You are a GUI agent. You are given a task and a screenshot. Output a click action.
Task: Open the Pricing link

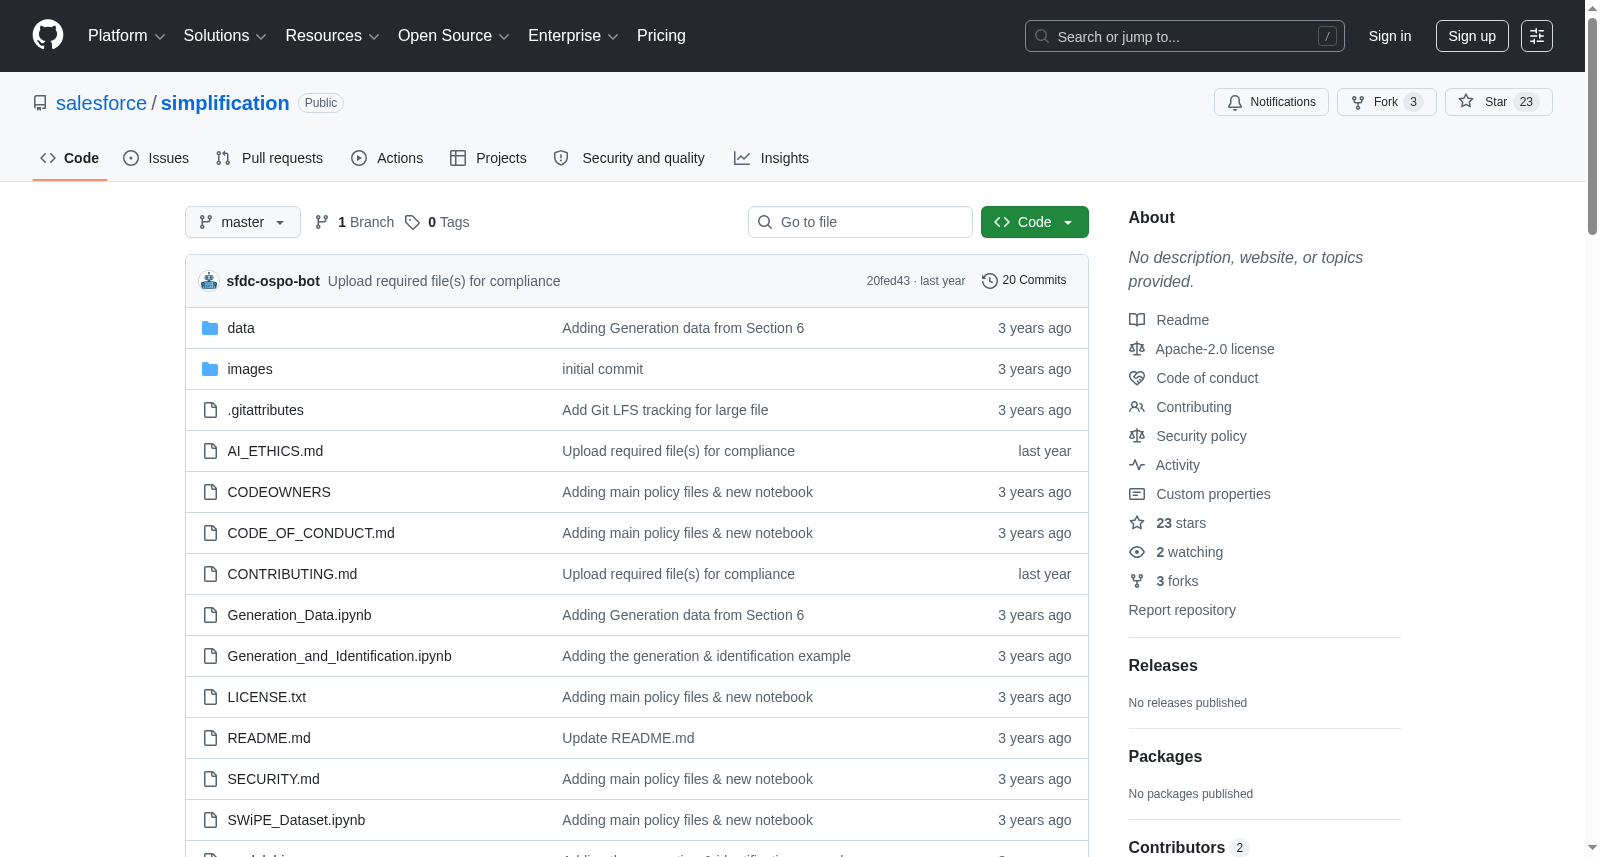(661, 36)
